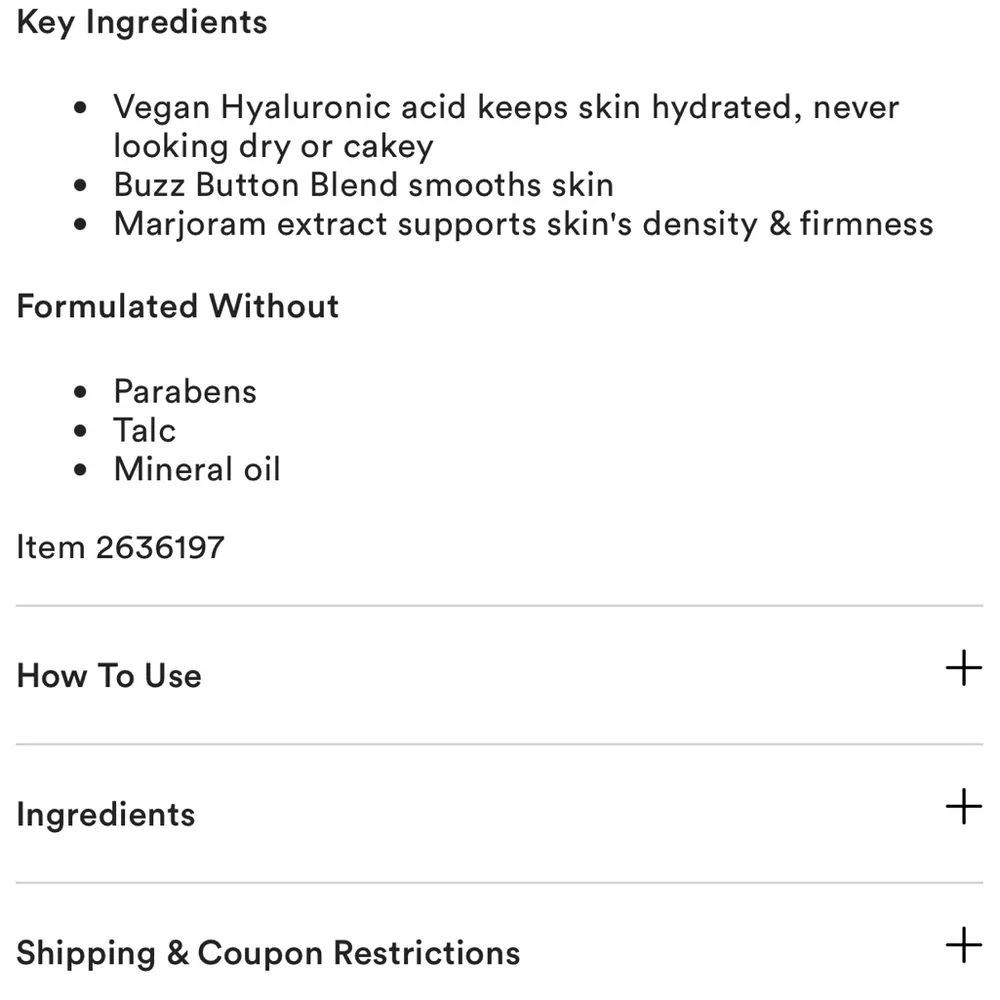The width and height of the screenshot is (1000, 1000).
Task: Click the Vegan Hyaluronic acid bullet text
Action: (506, 126)
